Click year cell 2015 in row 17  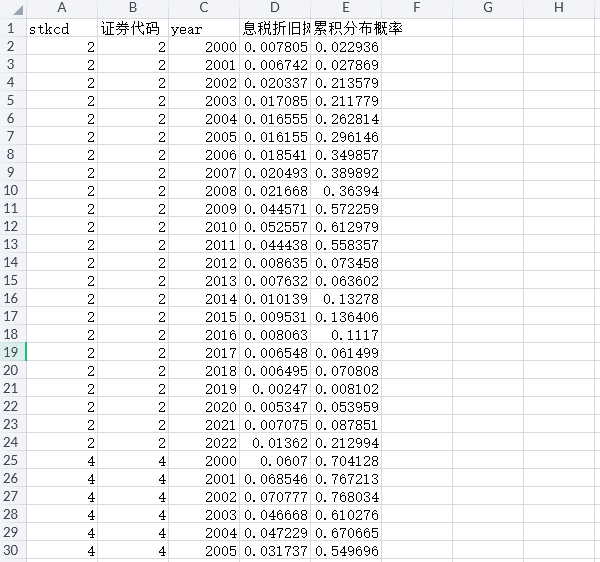(204, 317)
